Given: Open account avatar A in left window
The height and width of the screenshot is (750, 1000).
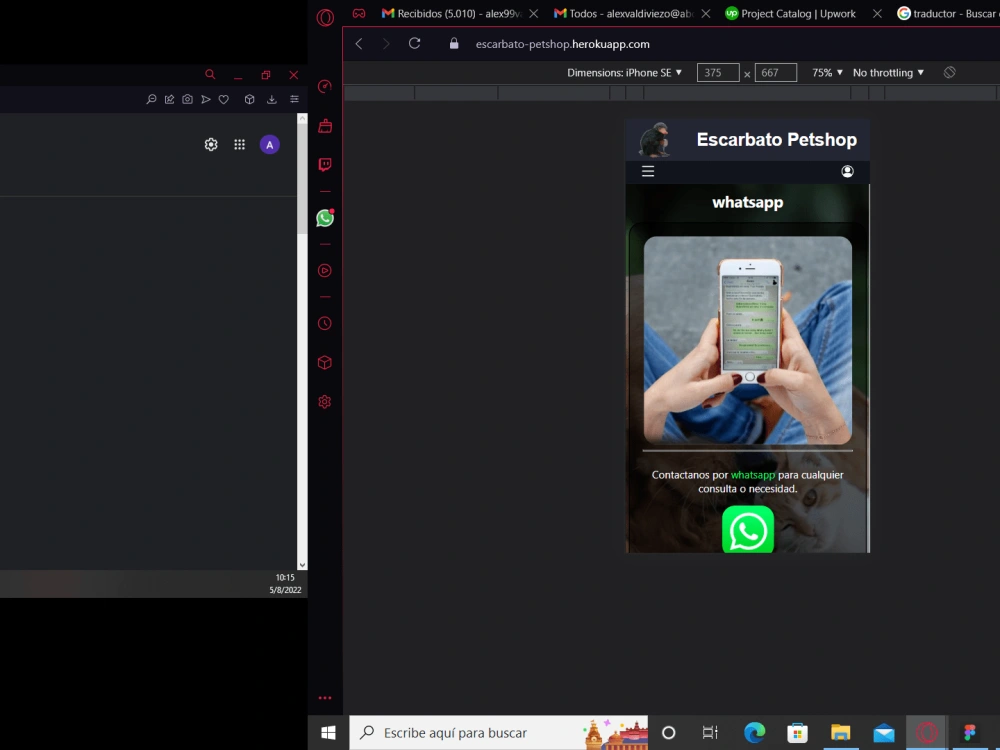Looking at the screenshot, I should (x=270, y=145).
